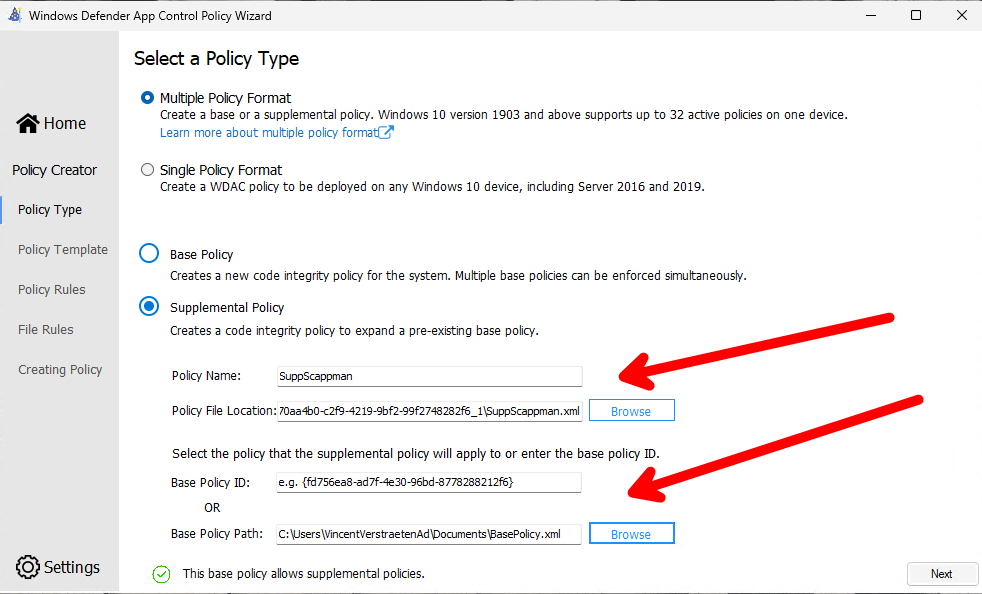
Task: Click 'Creates a code integrity policy to expand' description
Action: pyautogui.click(x=354, y=331)
